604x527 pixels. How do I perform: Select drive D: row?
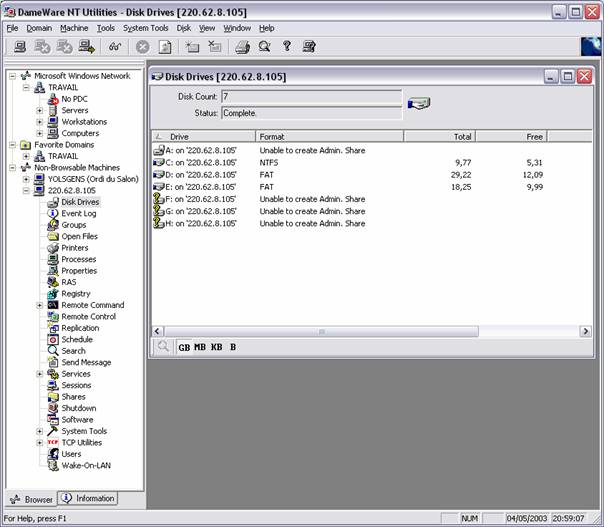click(x=372, y=175)
